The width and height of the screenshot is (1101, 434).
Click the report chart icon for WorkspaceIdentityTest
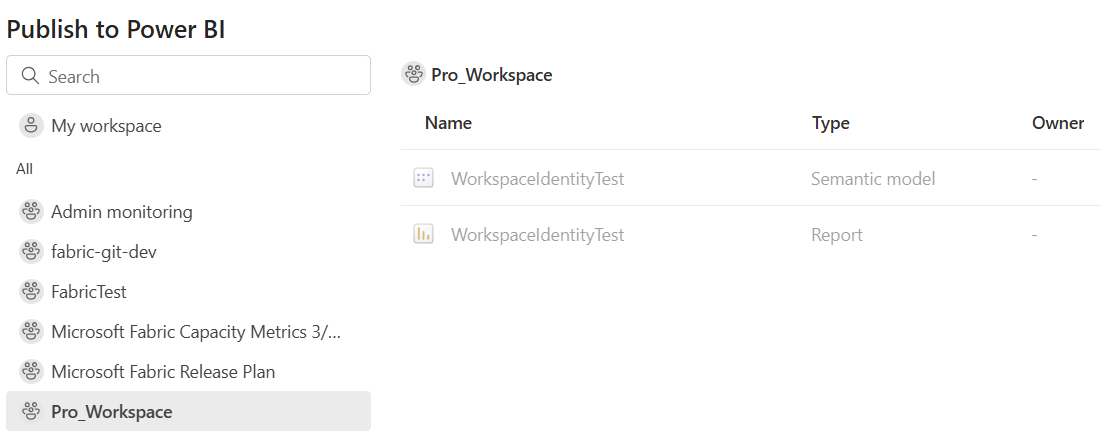coord(423,235)
